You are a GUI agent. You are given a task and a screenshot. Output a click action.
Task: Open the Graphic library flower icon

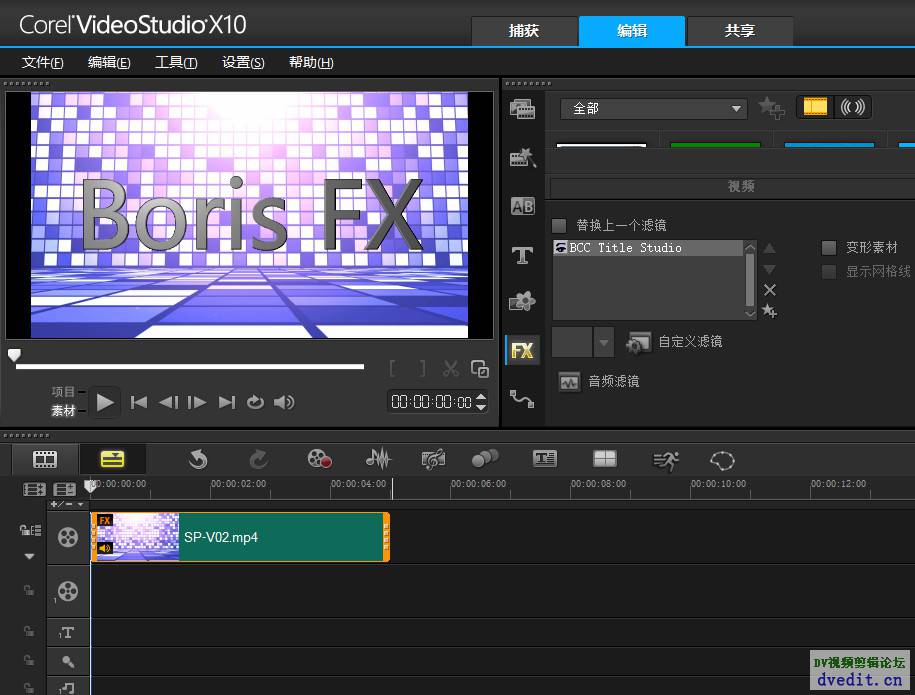click(x=522, y=301)
